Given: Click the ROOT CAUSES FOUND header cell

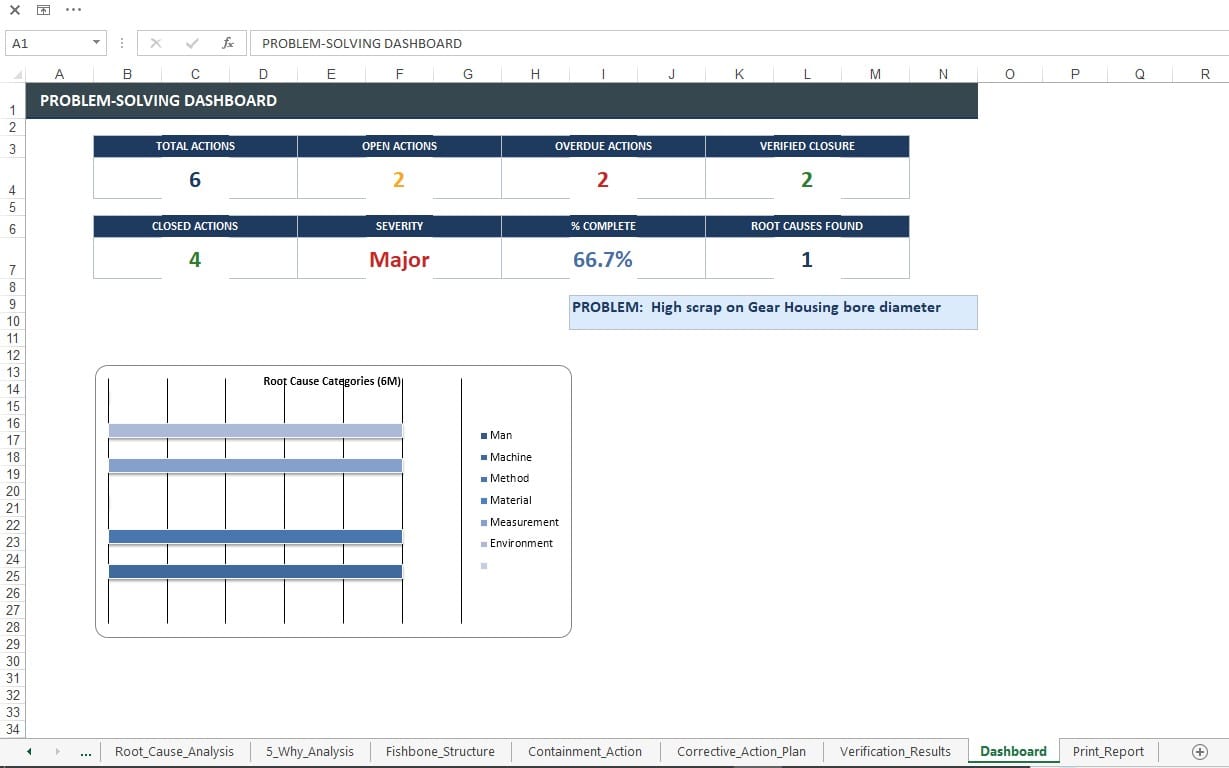Looking at the screenshot, I should [807, 226].
